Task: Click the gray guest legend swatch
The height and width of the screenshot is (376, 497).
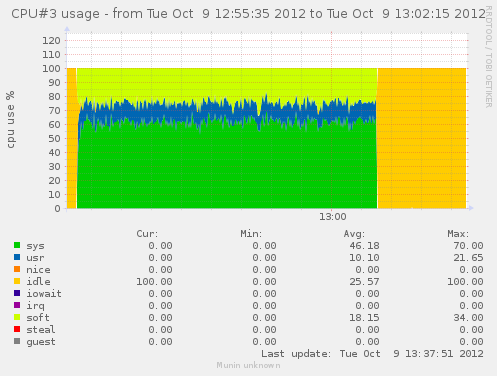Action: [x=17, y=341]
